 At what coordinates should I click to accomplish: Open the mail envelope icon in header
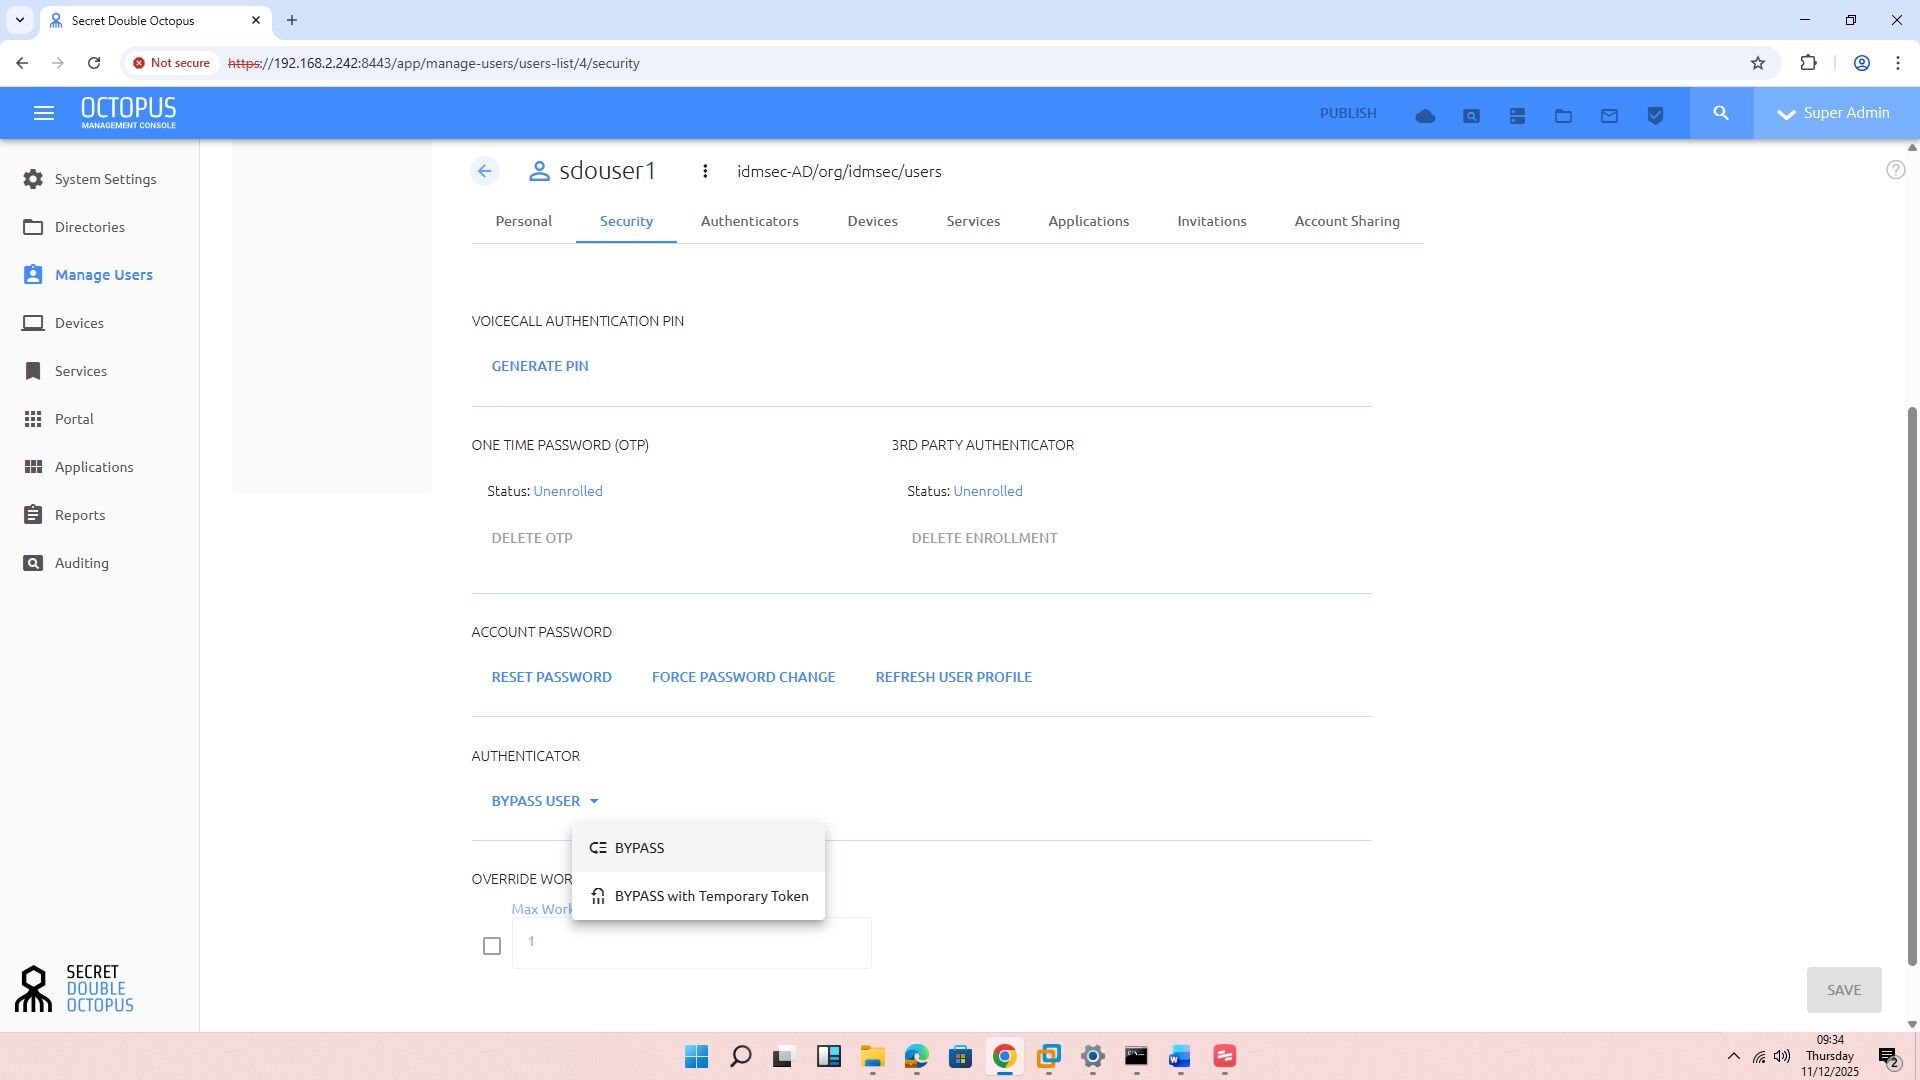(1609, 116)
